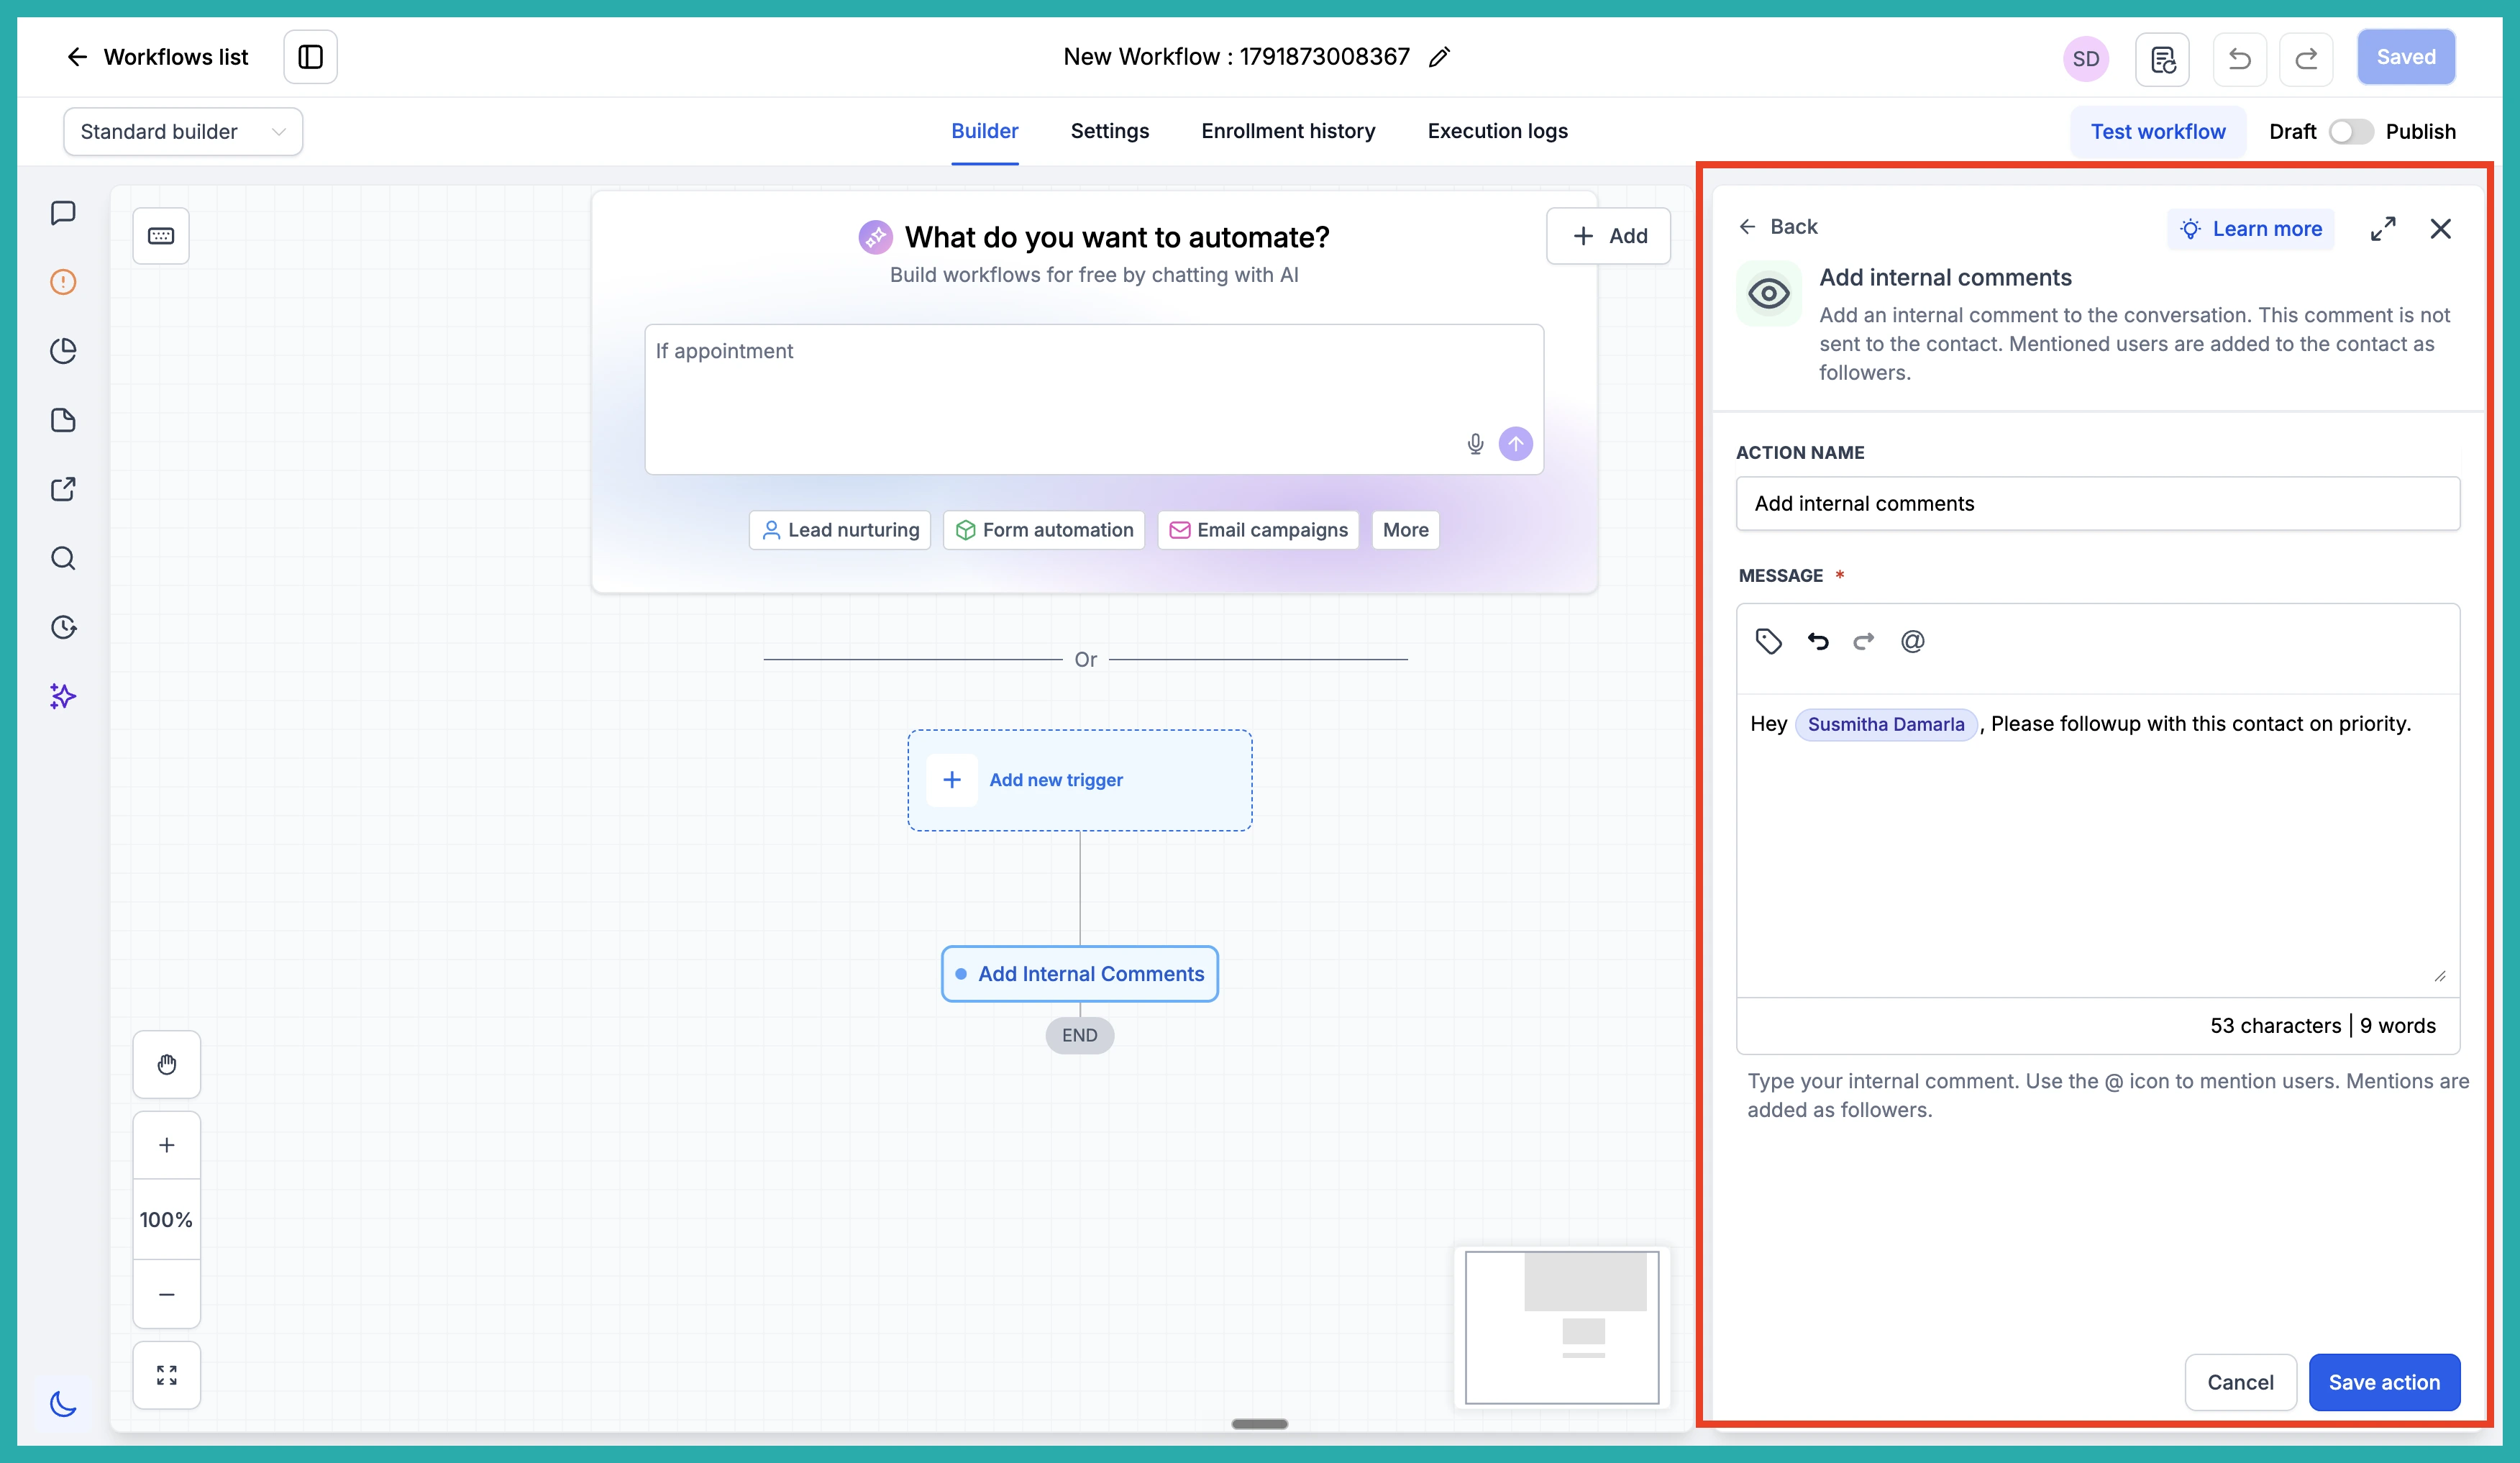Click the Test workflow button
Viewport: 2520px width, 1463px height.
pyautogui.click(x=2158, y=132)
